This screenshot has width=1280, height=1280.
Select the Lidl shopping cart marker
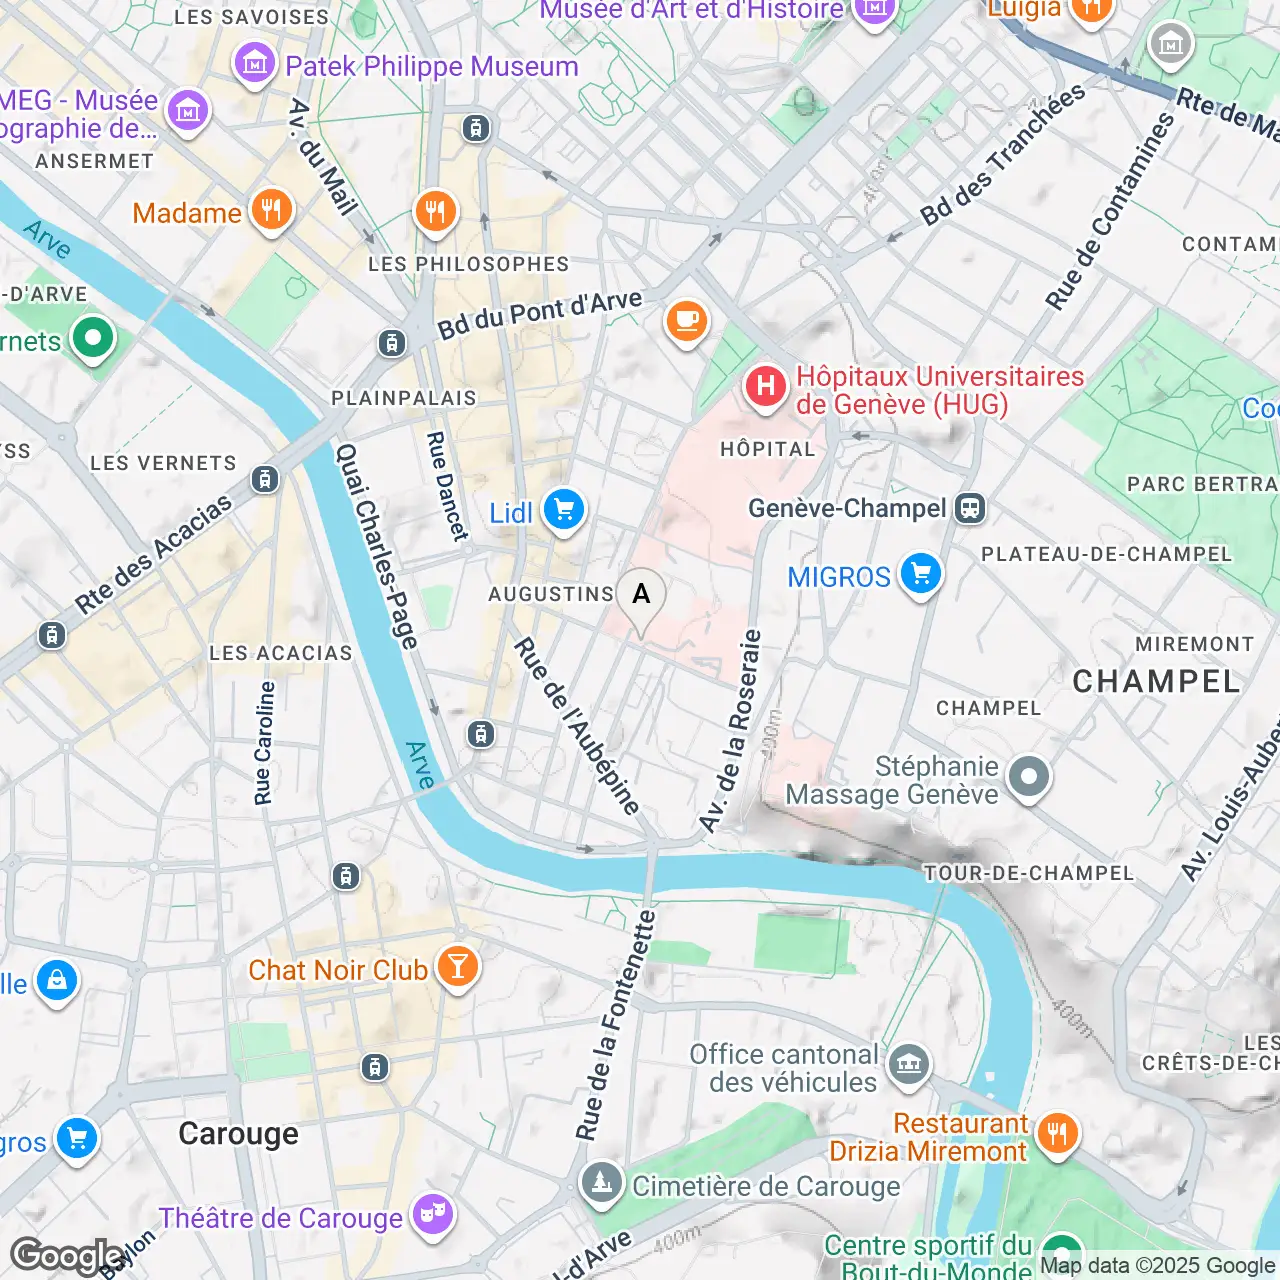pos(564,510)
